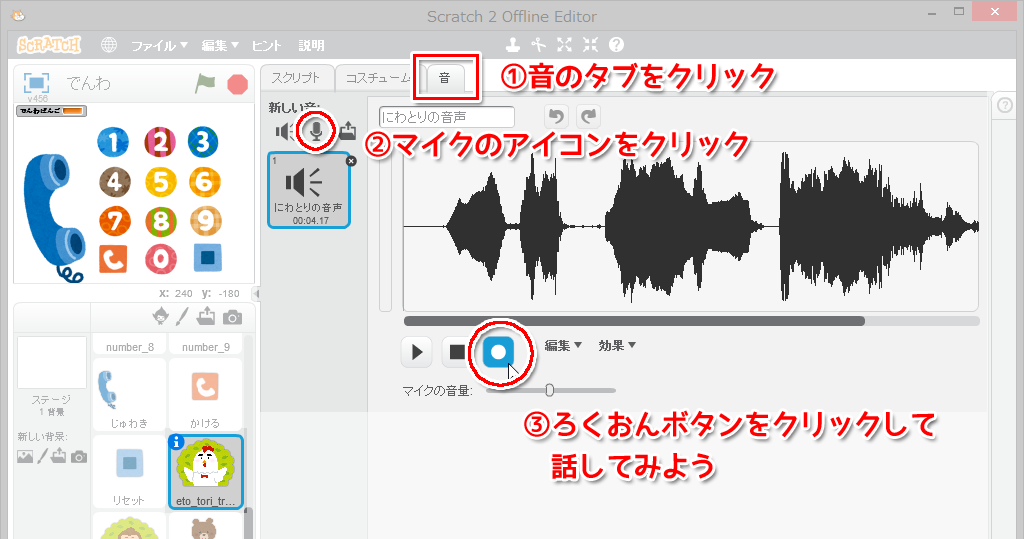Paint new sprite brush icon

point(182,317)
